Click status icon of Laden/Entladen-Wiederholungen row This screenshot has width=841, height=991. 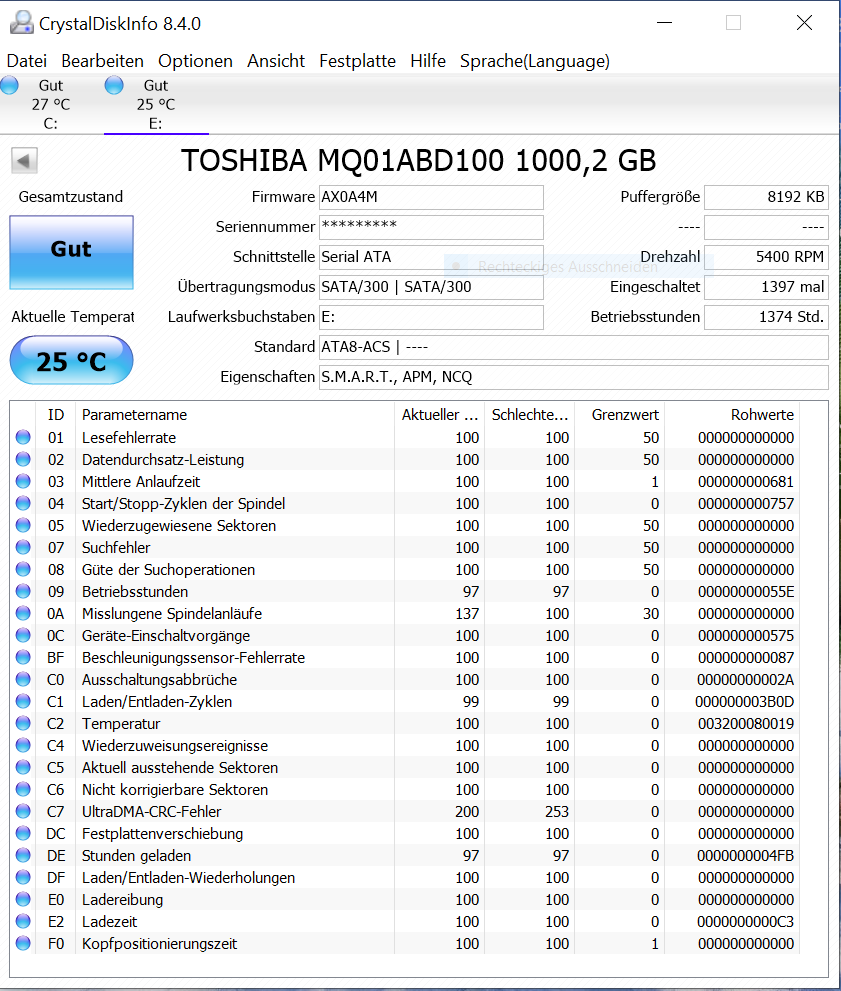tap(23, 877)
